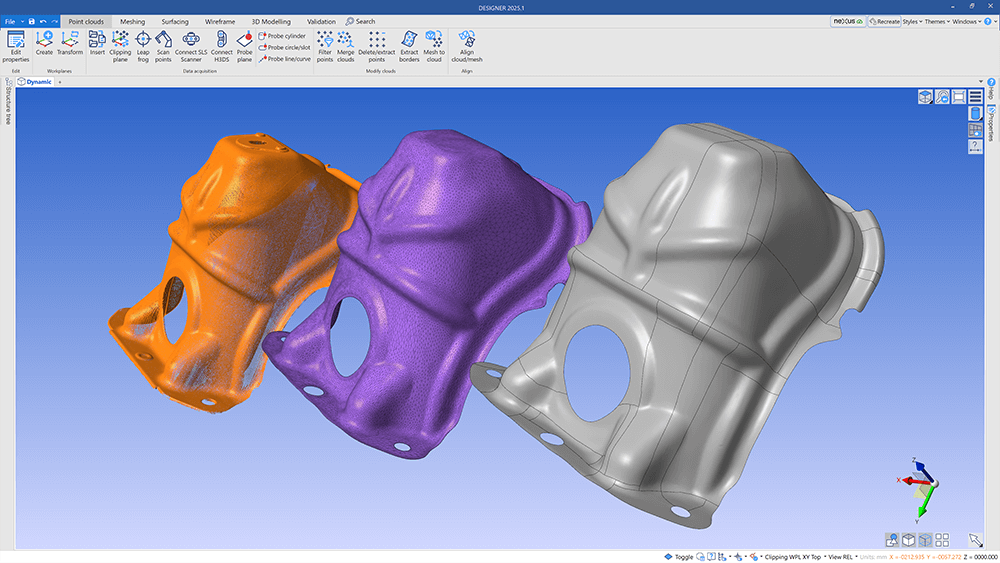Select the Leap frog tool
This screenshot has height=563, width=1000.
pyautogui.click(x=143, y=47)
